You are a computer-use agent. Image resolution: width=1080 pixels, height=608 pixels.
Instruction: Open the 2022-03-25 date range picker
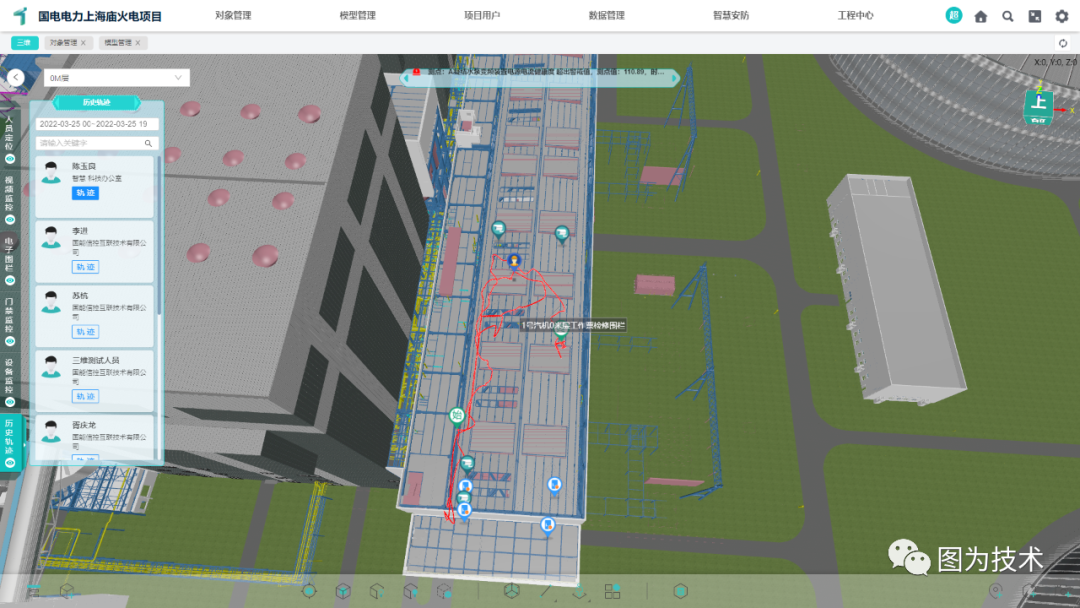[95, 124]
